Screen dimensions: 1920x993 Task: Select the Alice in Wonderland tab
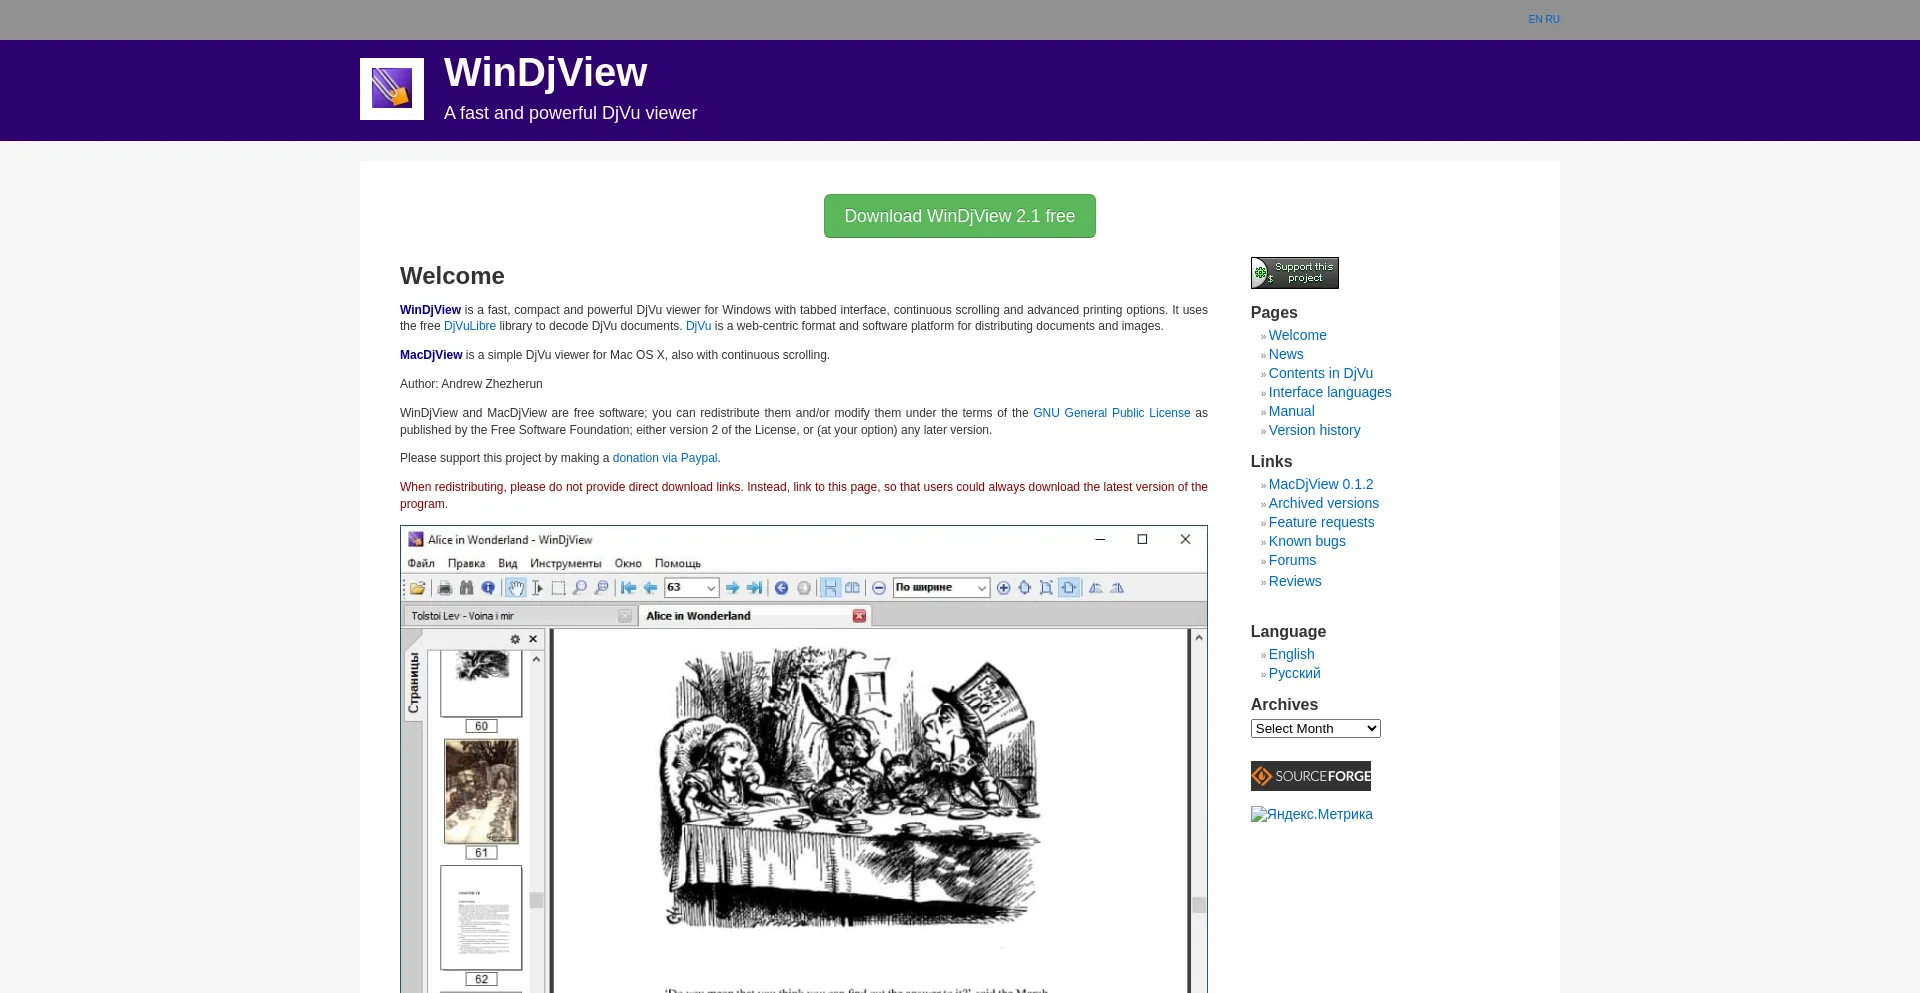tap(755, 616)
